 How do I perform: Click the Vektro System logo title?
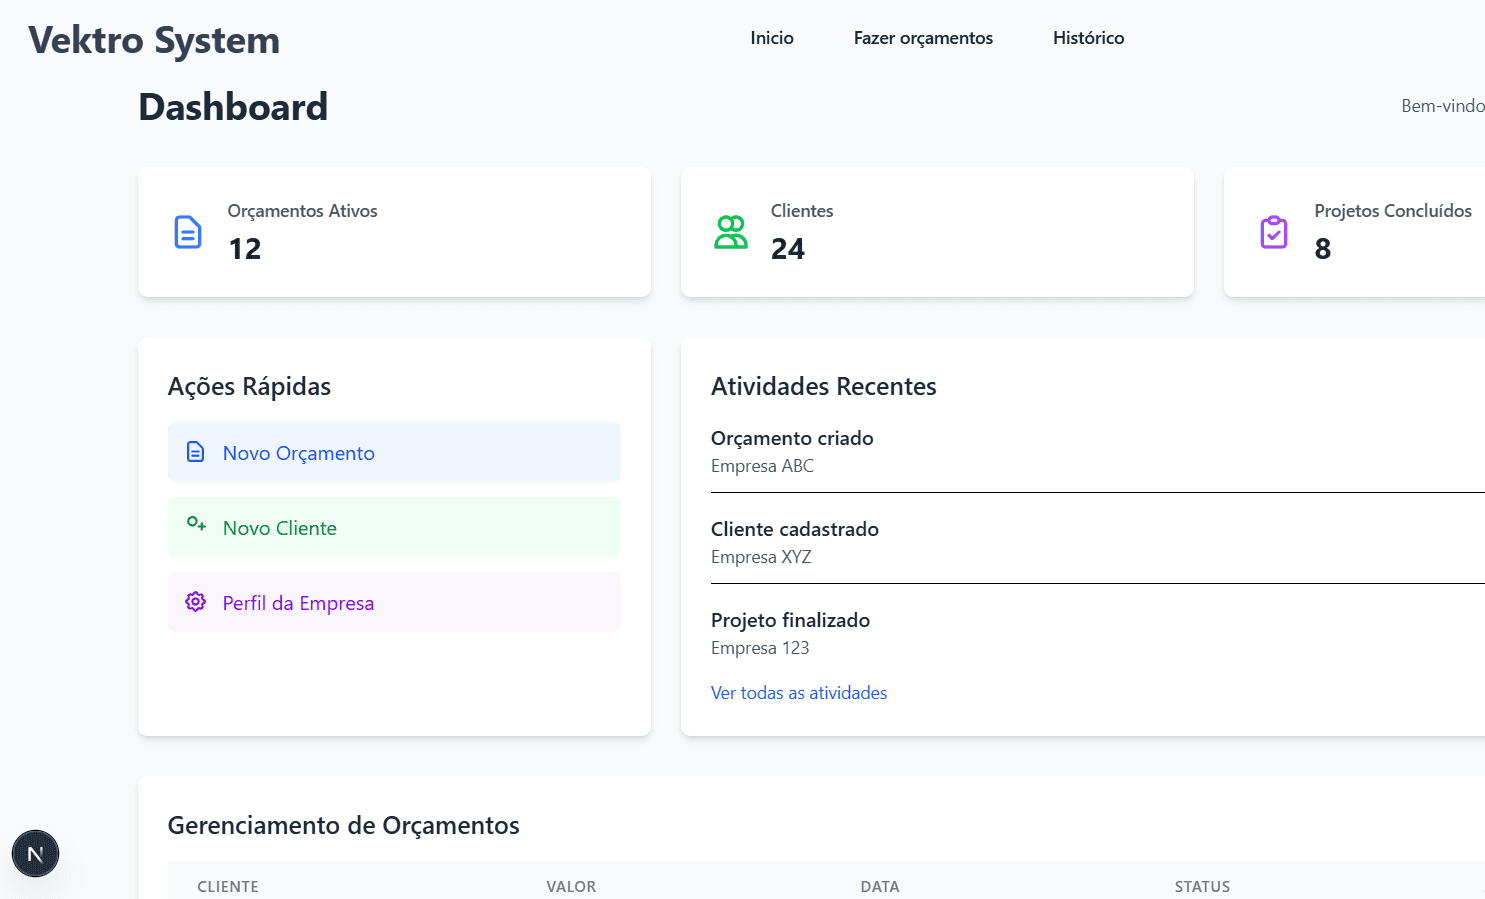[154, 41]
